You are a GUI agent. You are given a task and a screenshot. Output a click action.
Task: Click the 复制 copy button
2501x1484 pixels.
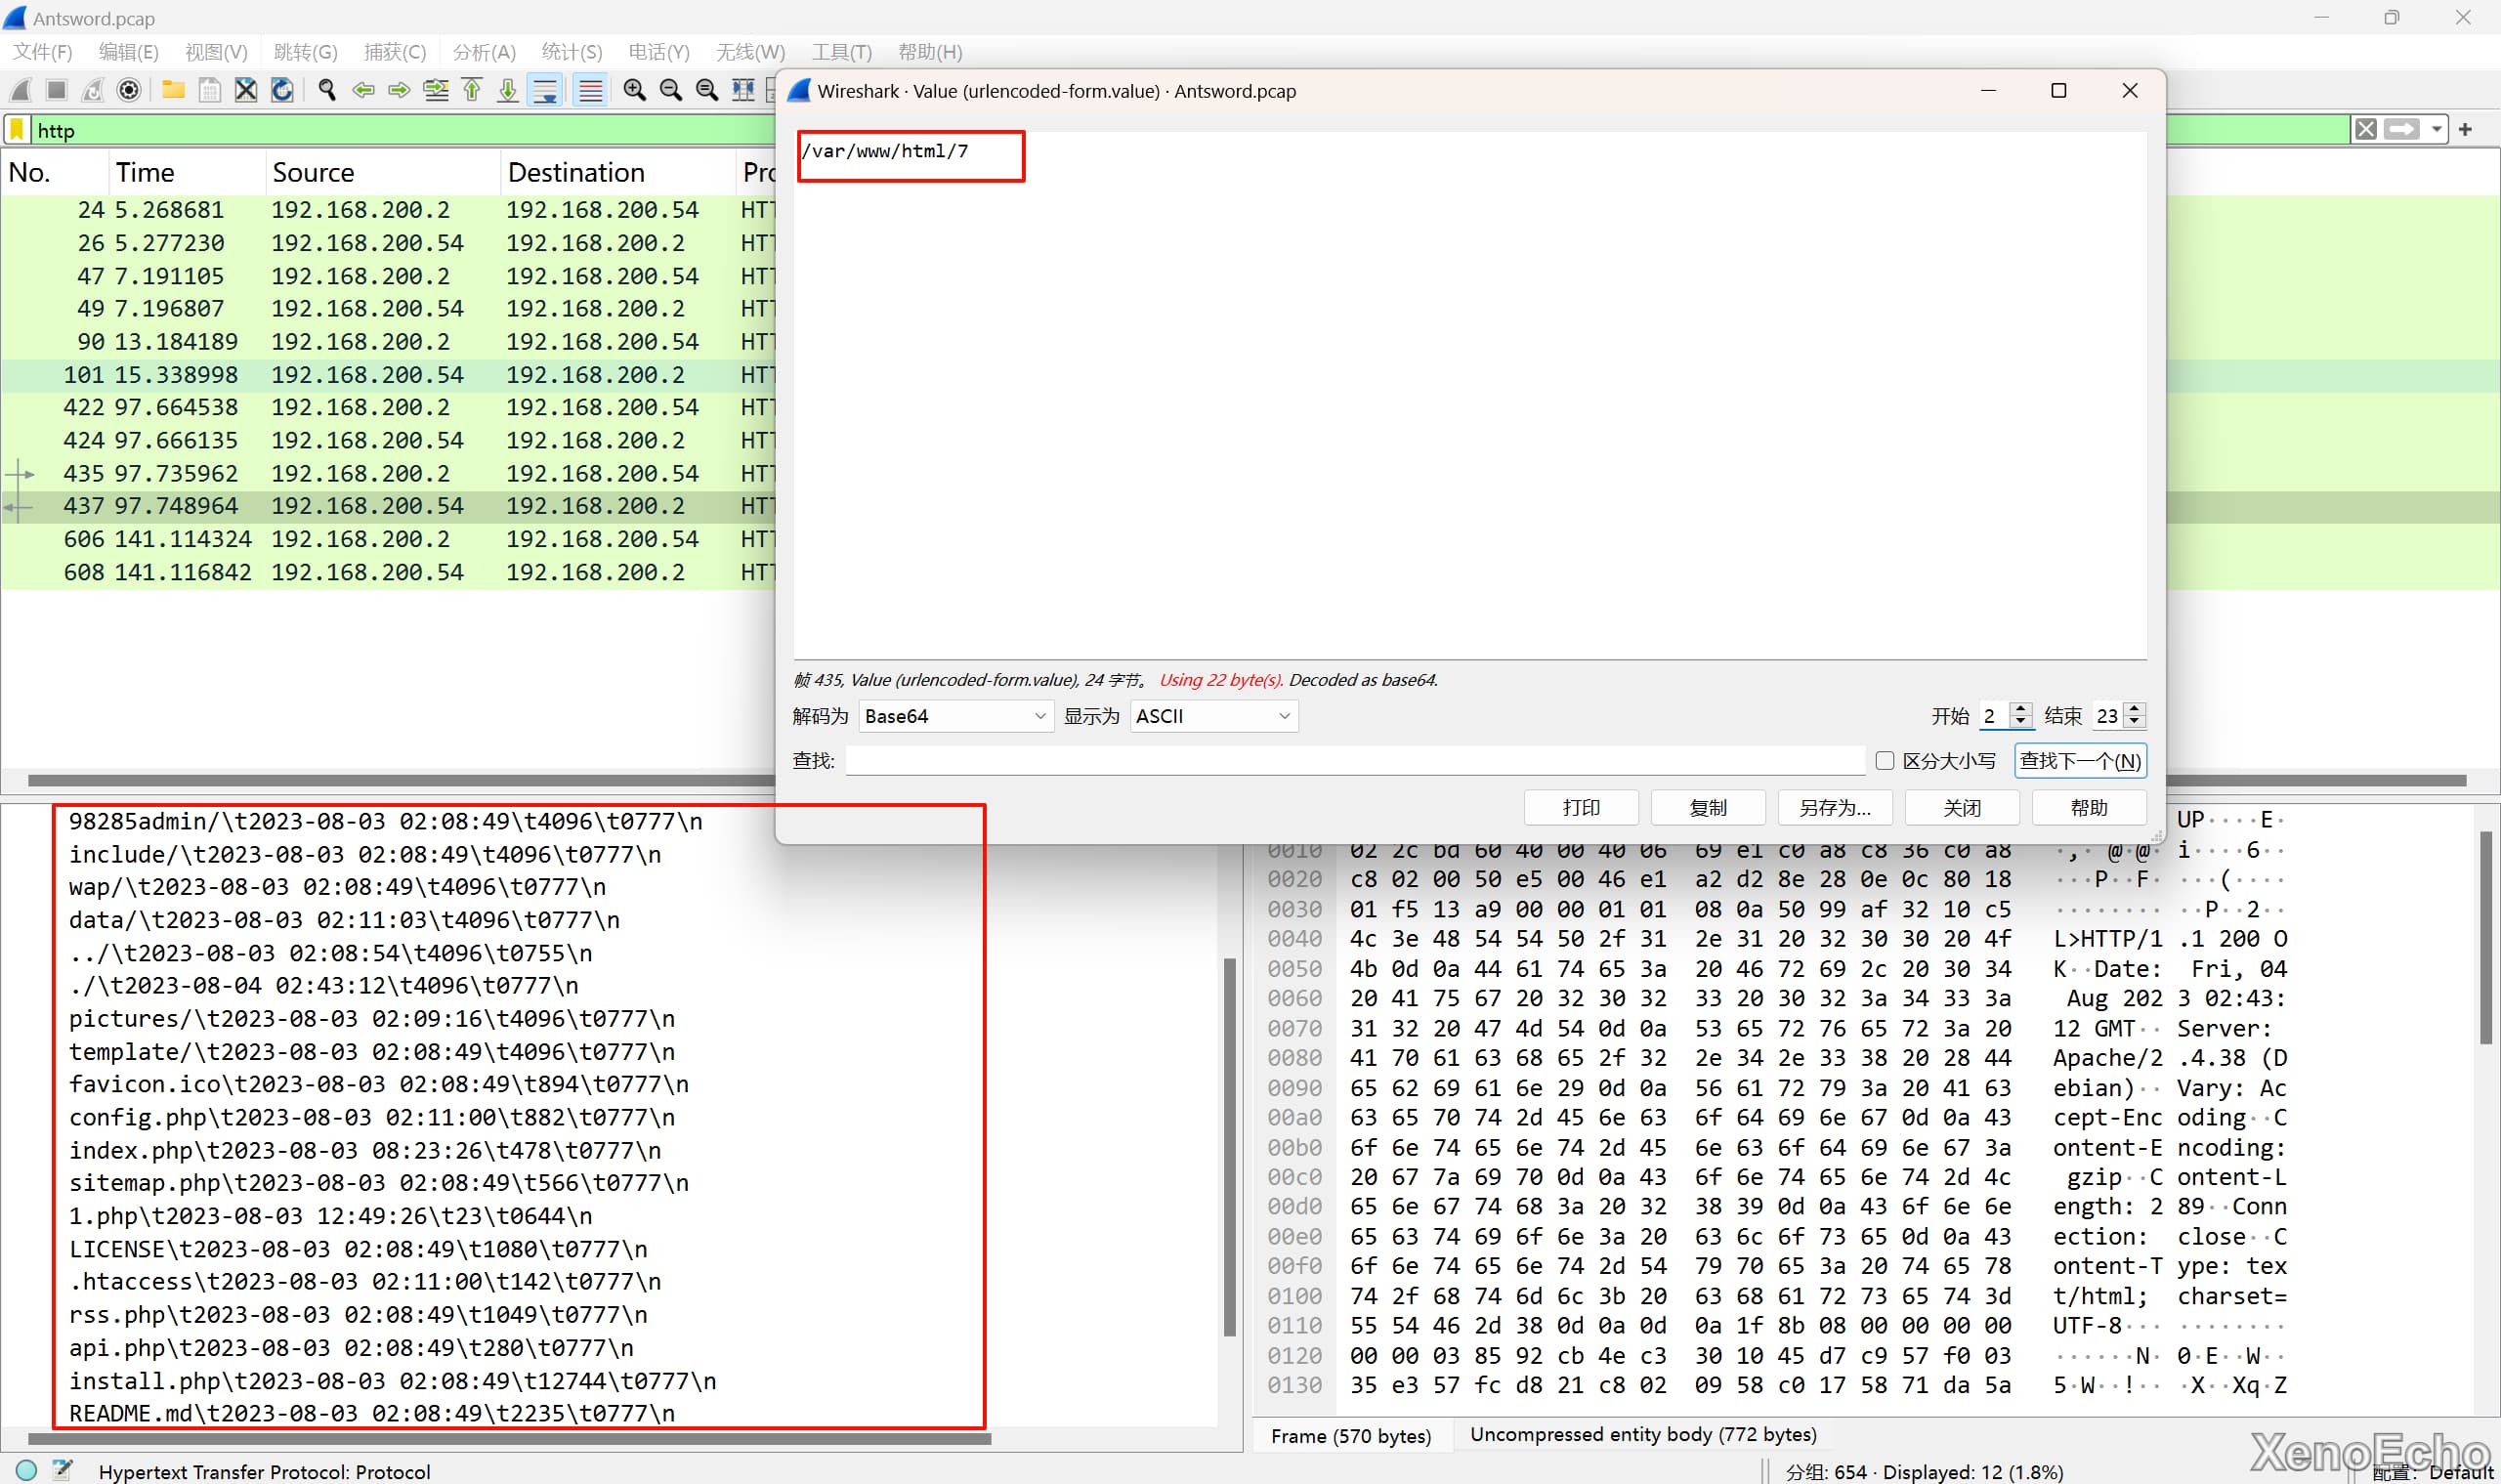pos(1707,808)
